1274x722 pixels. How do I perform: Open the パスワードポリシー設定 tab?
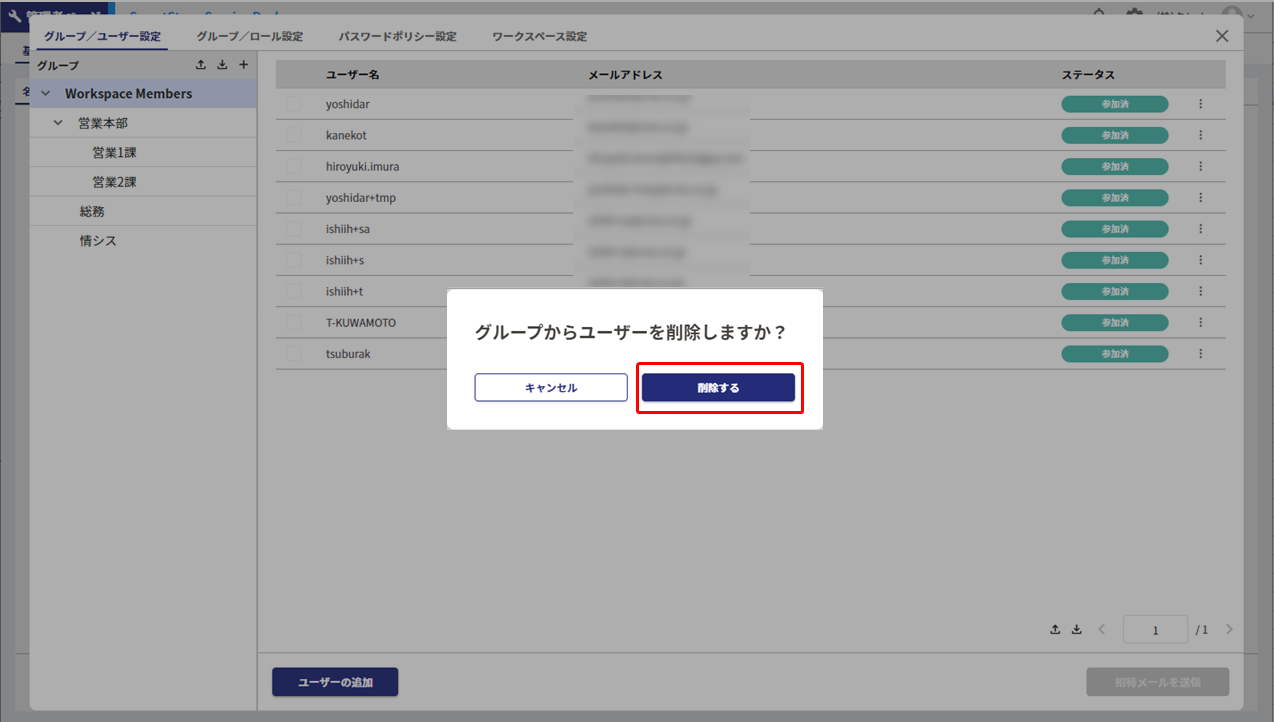click(397, 36)
